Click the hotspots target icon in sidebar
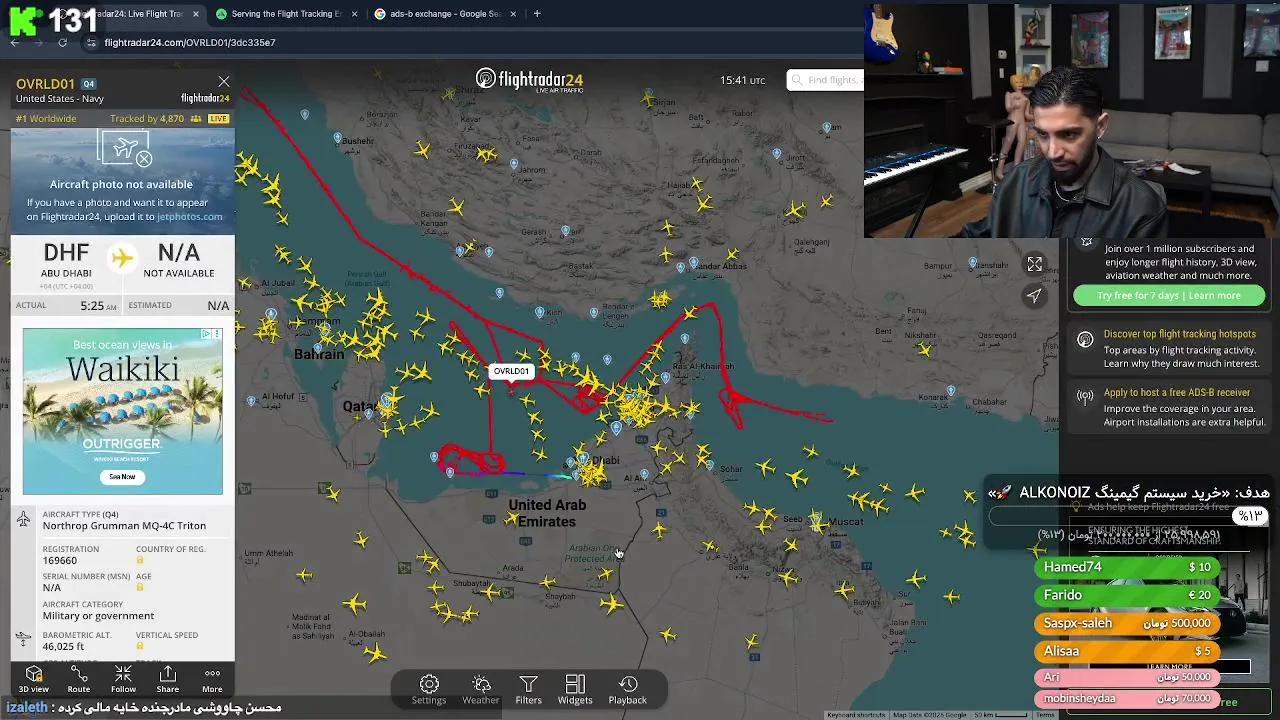The width and height of the screenshot is (1280, 720). [x=1085, y=340]
